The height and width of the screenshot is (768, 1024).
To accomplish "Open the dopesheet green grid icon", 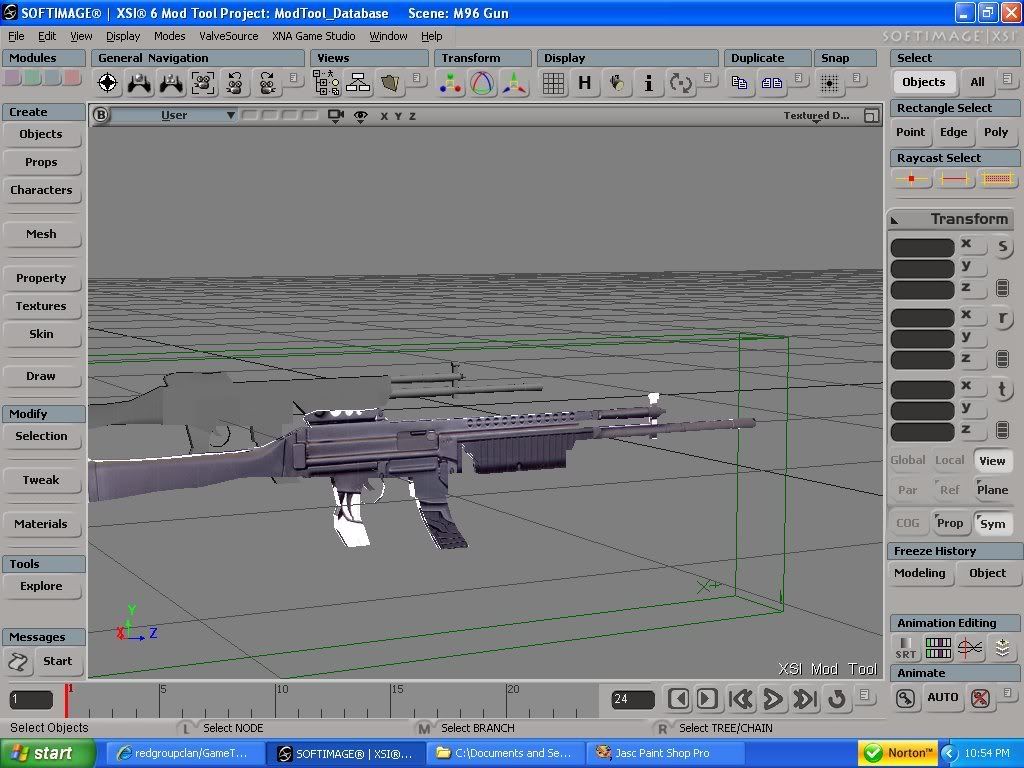I will pos(938,648).
